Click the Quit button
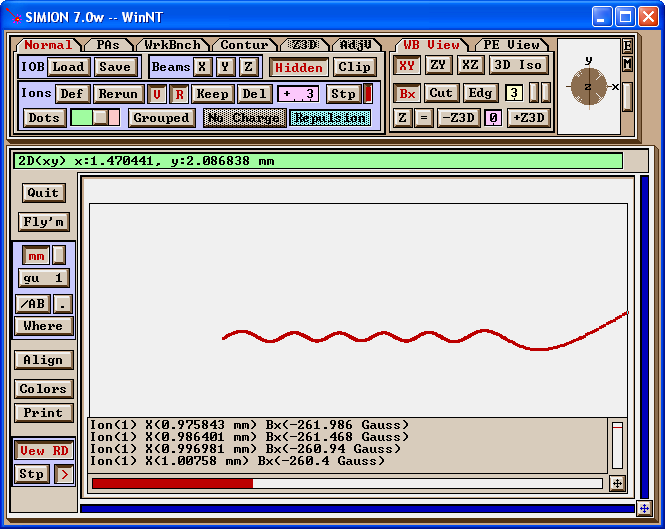The image size is (665, 529). tap(44, 193)
